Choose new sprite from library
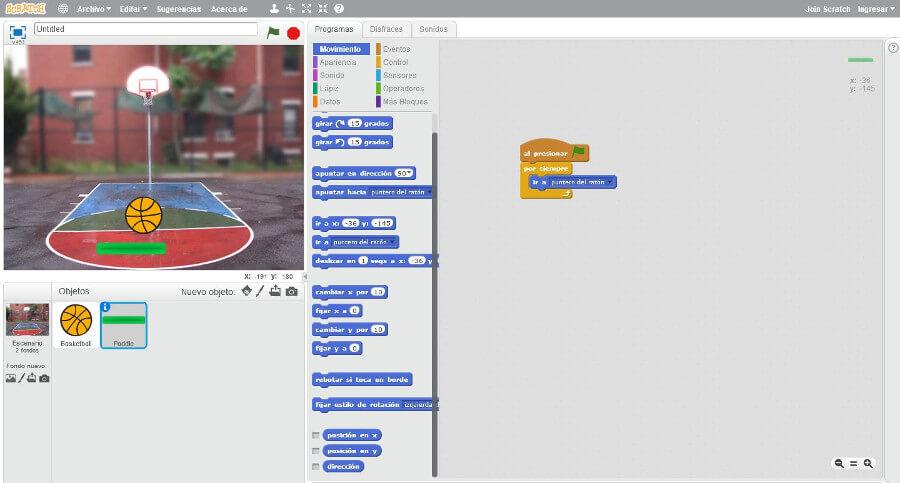 pos(247,291)
